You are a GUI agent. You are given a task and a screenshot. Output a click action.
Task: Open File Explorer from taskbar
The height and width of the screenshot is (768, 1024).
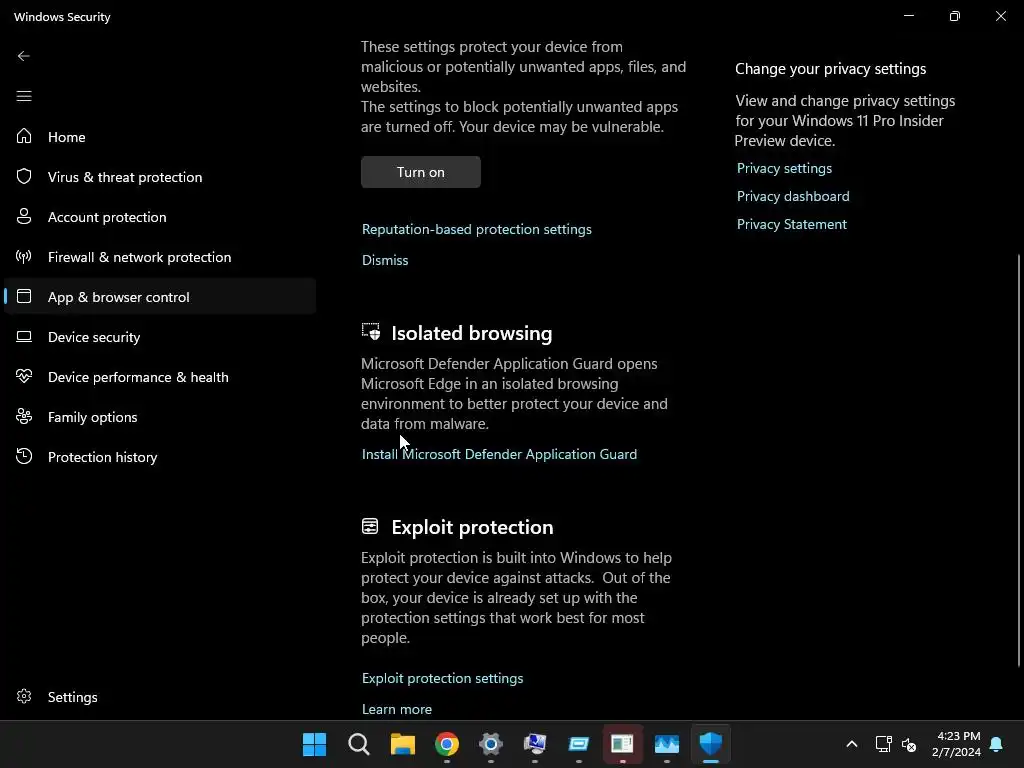point(403,744)
